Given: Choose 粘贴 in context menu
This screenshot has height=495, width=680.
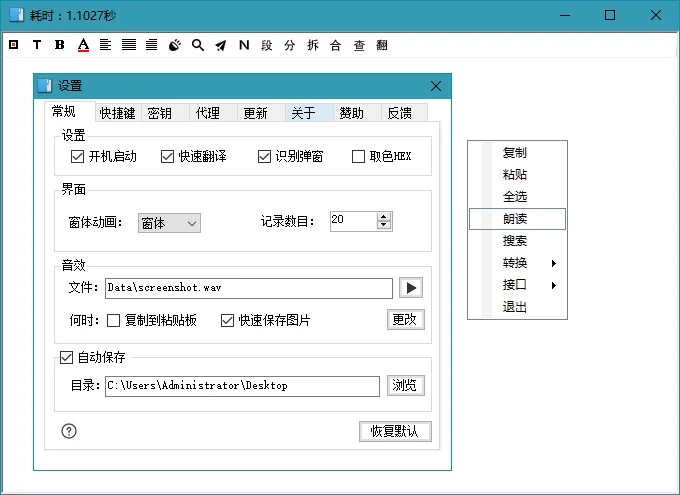Looking at the screenshot, I should 517,174.
